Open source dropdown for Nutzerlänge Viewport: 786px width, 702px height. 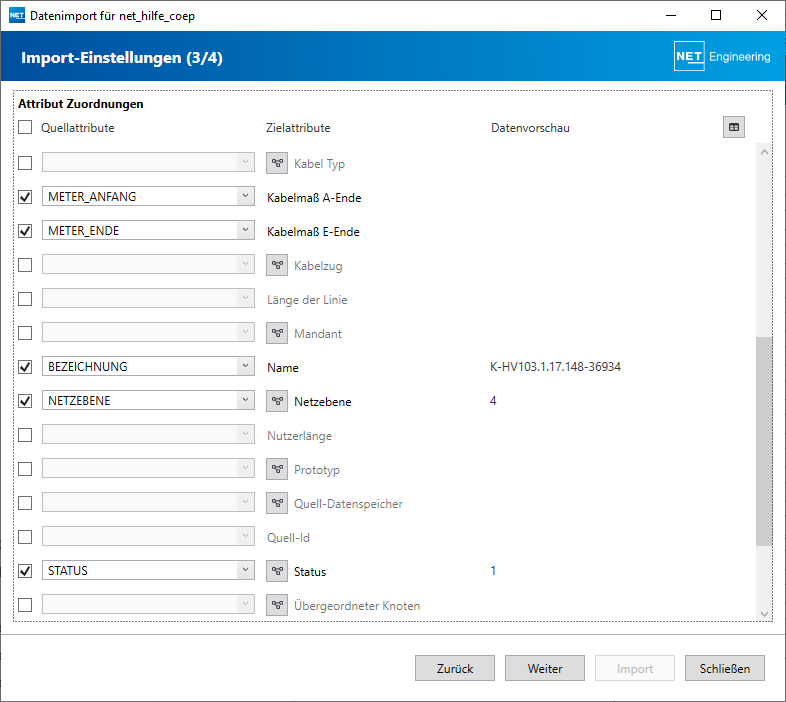click(148, 434)
